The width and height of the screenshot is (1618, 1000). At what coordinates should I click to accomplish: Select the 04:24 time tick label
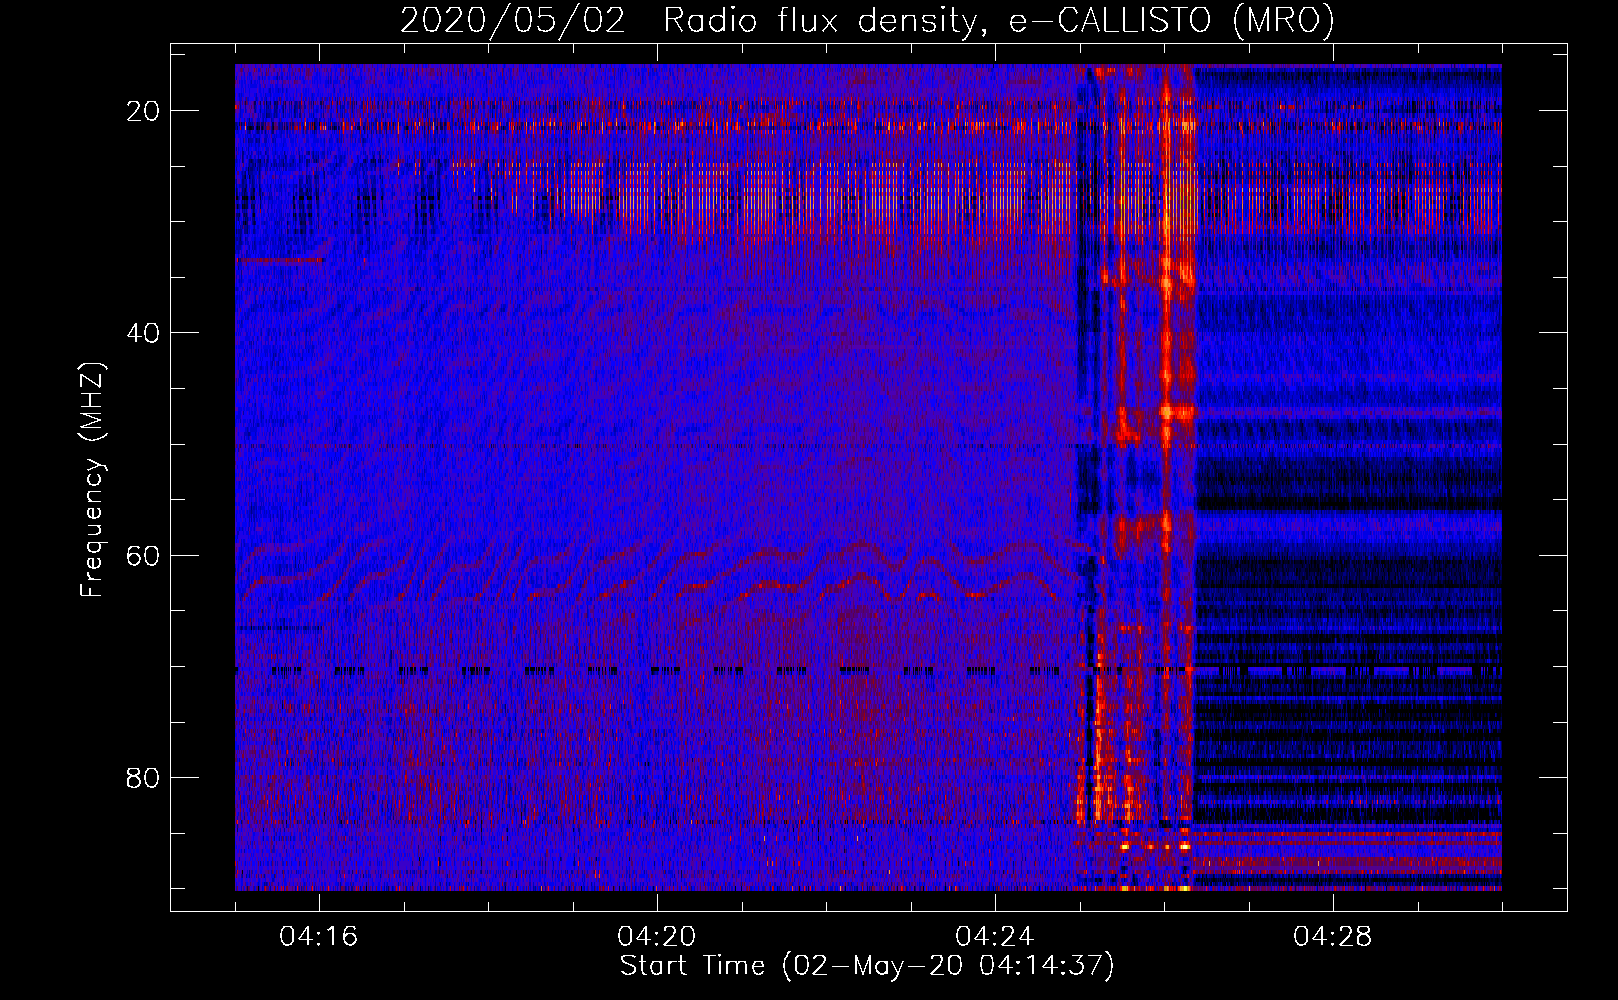pyautogui.click(x=995, y=937)
